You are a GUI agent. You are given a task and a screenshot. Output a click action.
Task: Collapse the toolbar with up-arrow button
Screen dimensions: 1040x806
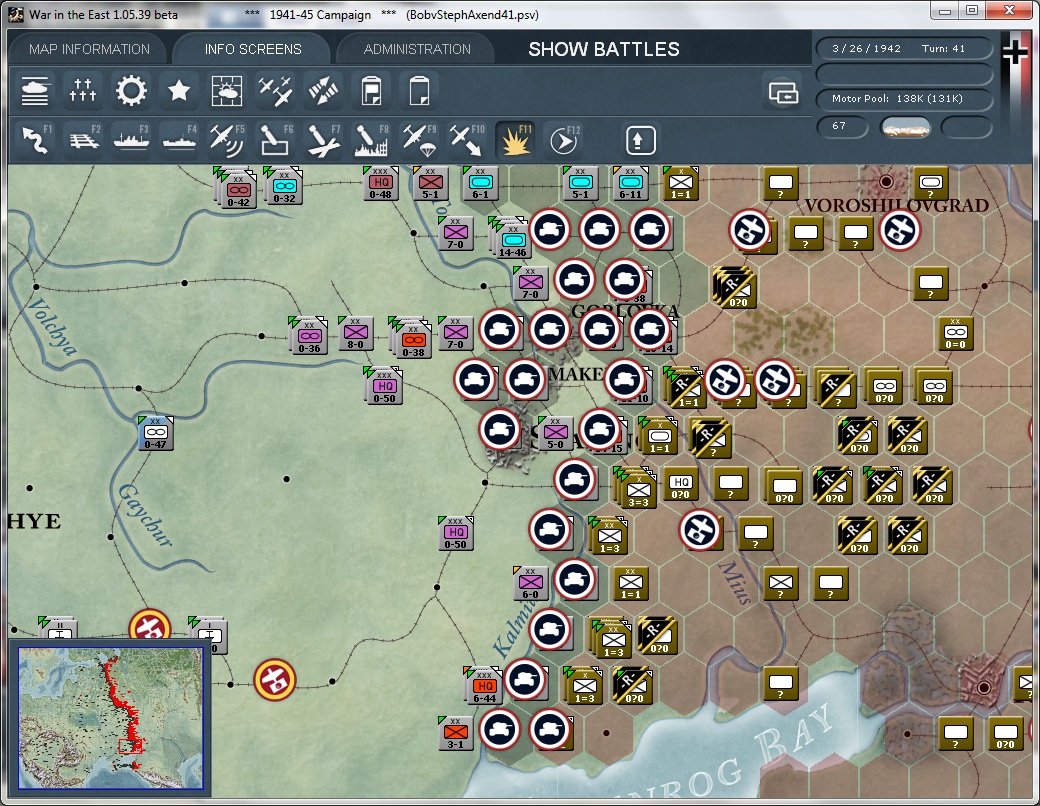pyautogui.click(x=640, y=140)
